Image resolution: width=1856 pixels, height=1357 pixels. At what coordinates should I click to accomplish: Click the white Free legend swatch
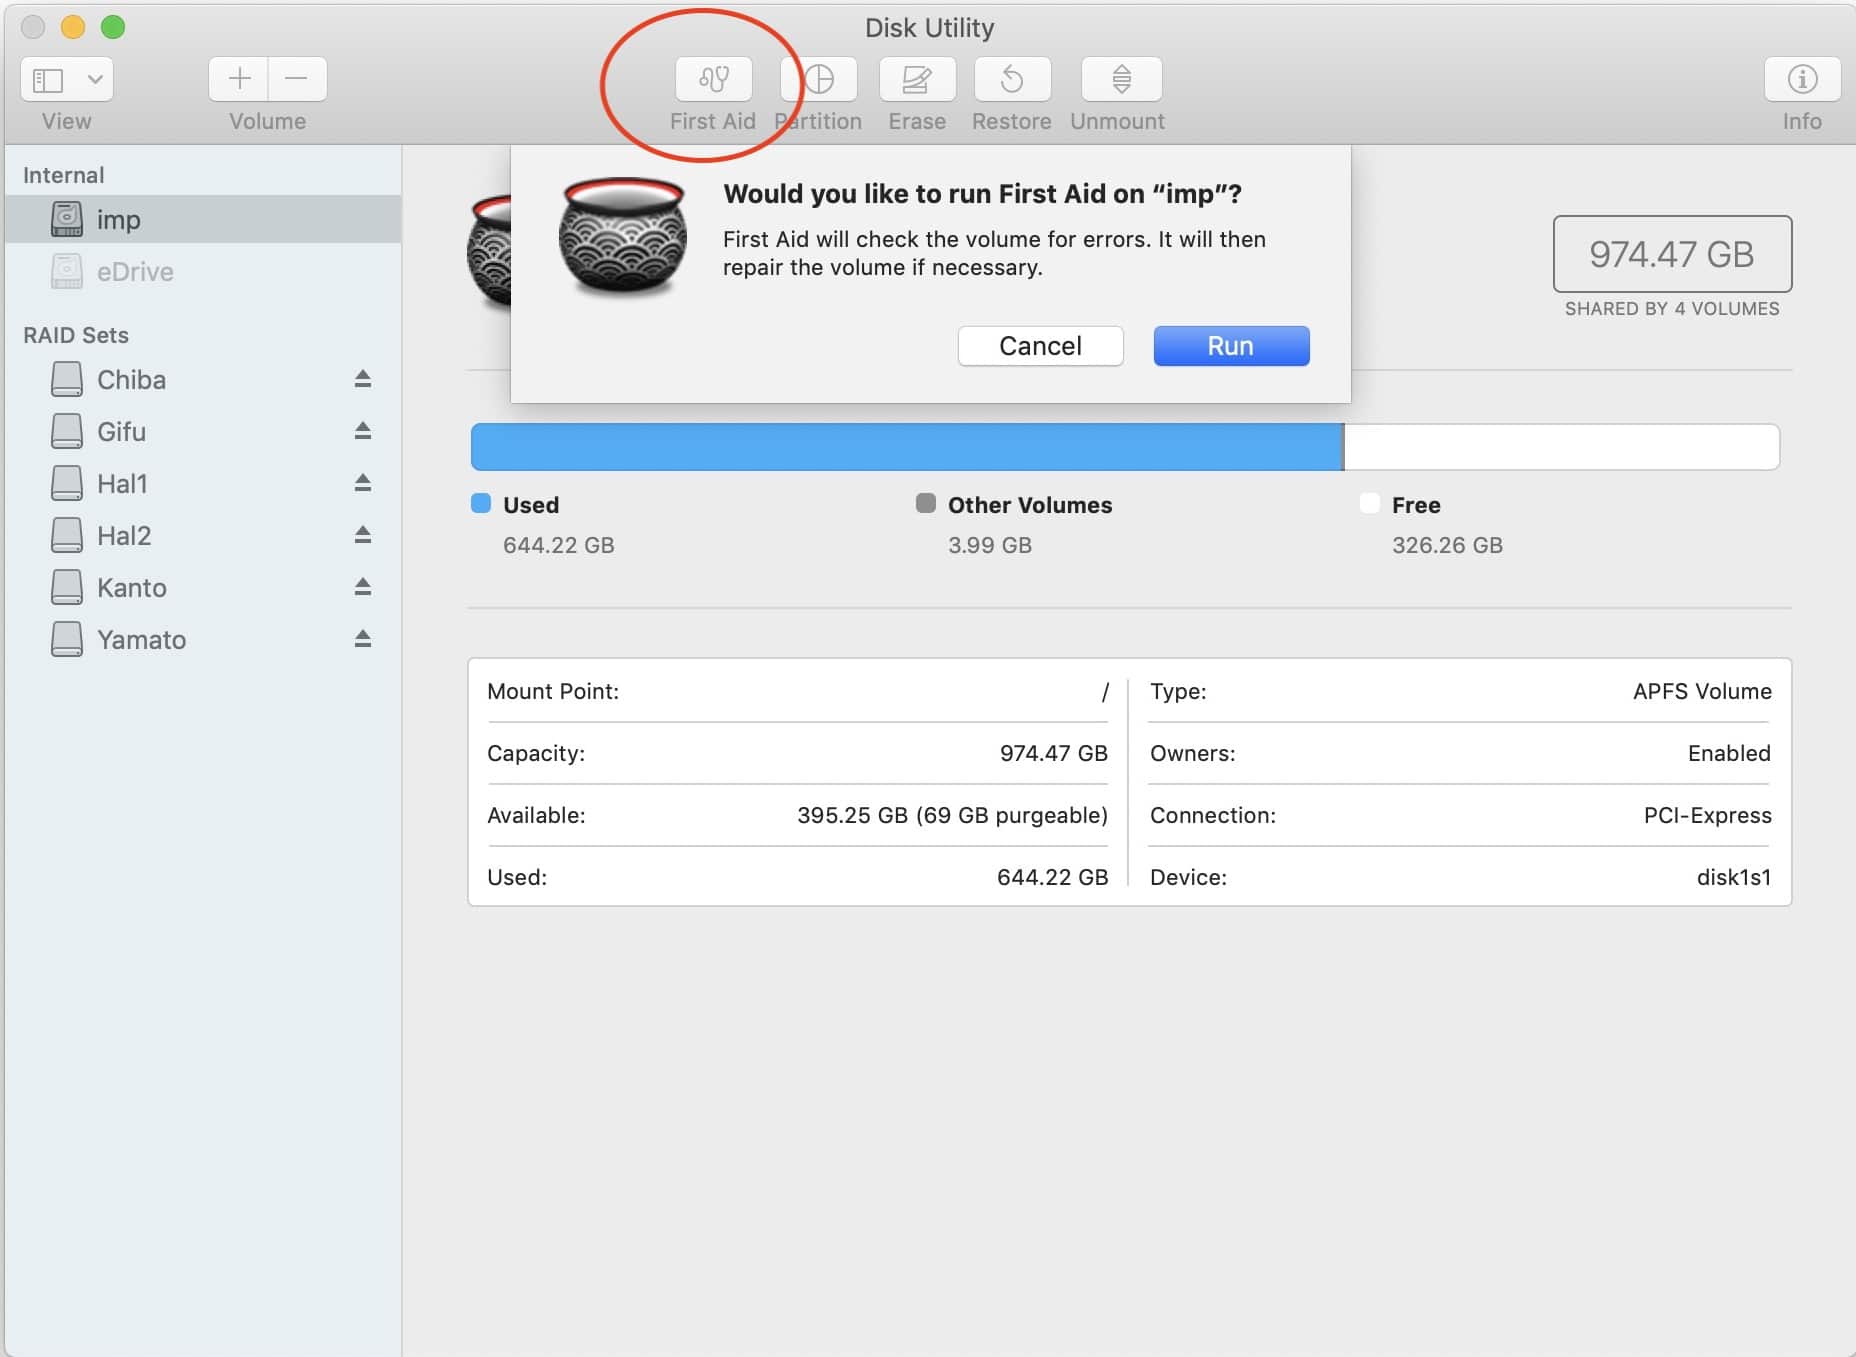(1370, 503)
